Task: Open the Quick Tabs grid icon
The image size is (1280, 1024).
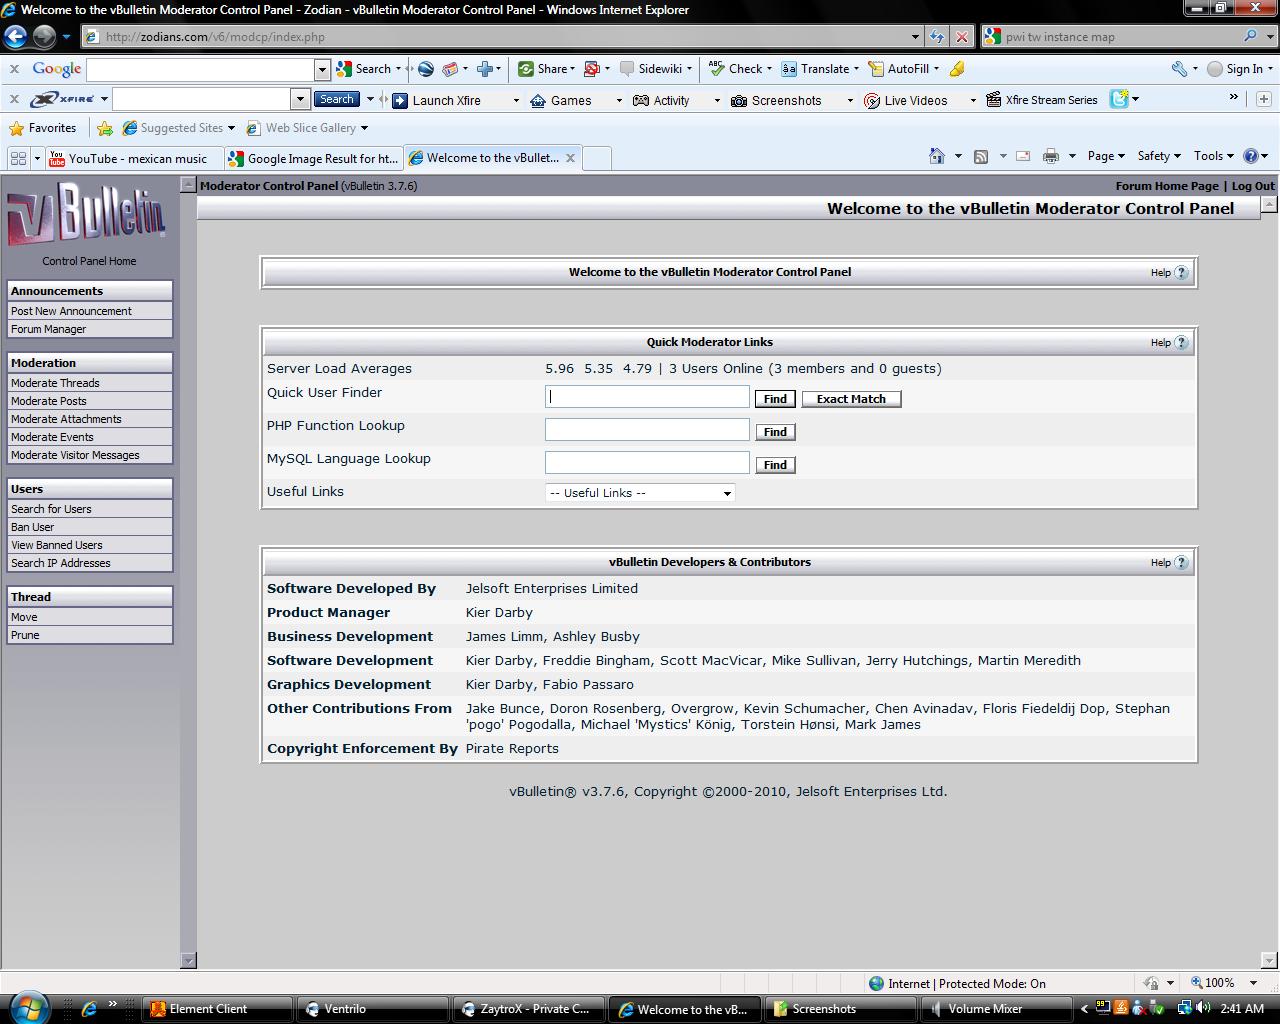Action: point(18,158)
